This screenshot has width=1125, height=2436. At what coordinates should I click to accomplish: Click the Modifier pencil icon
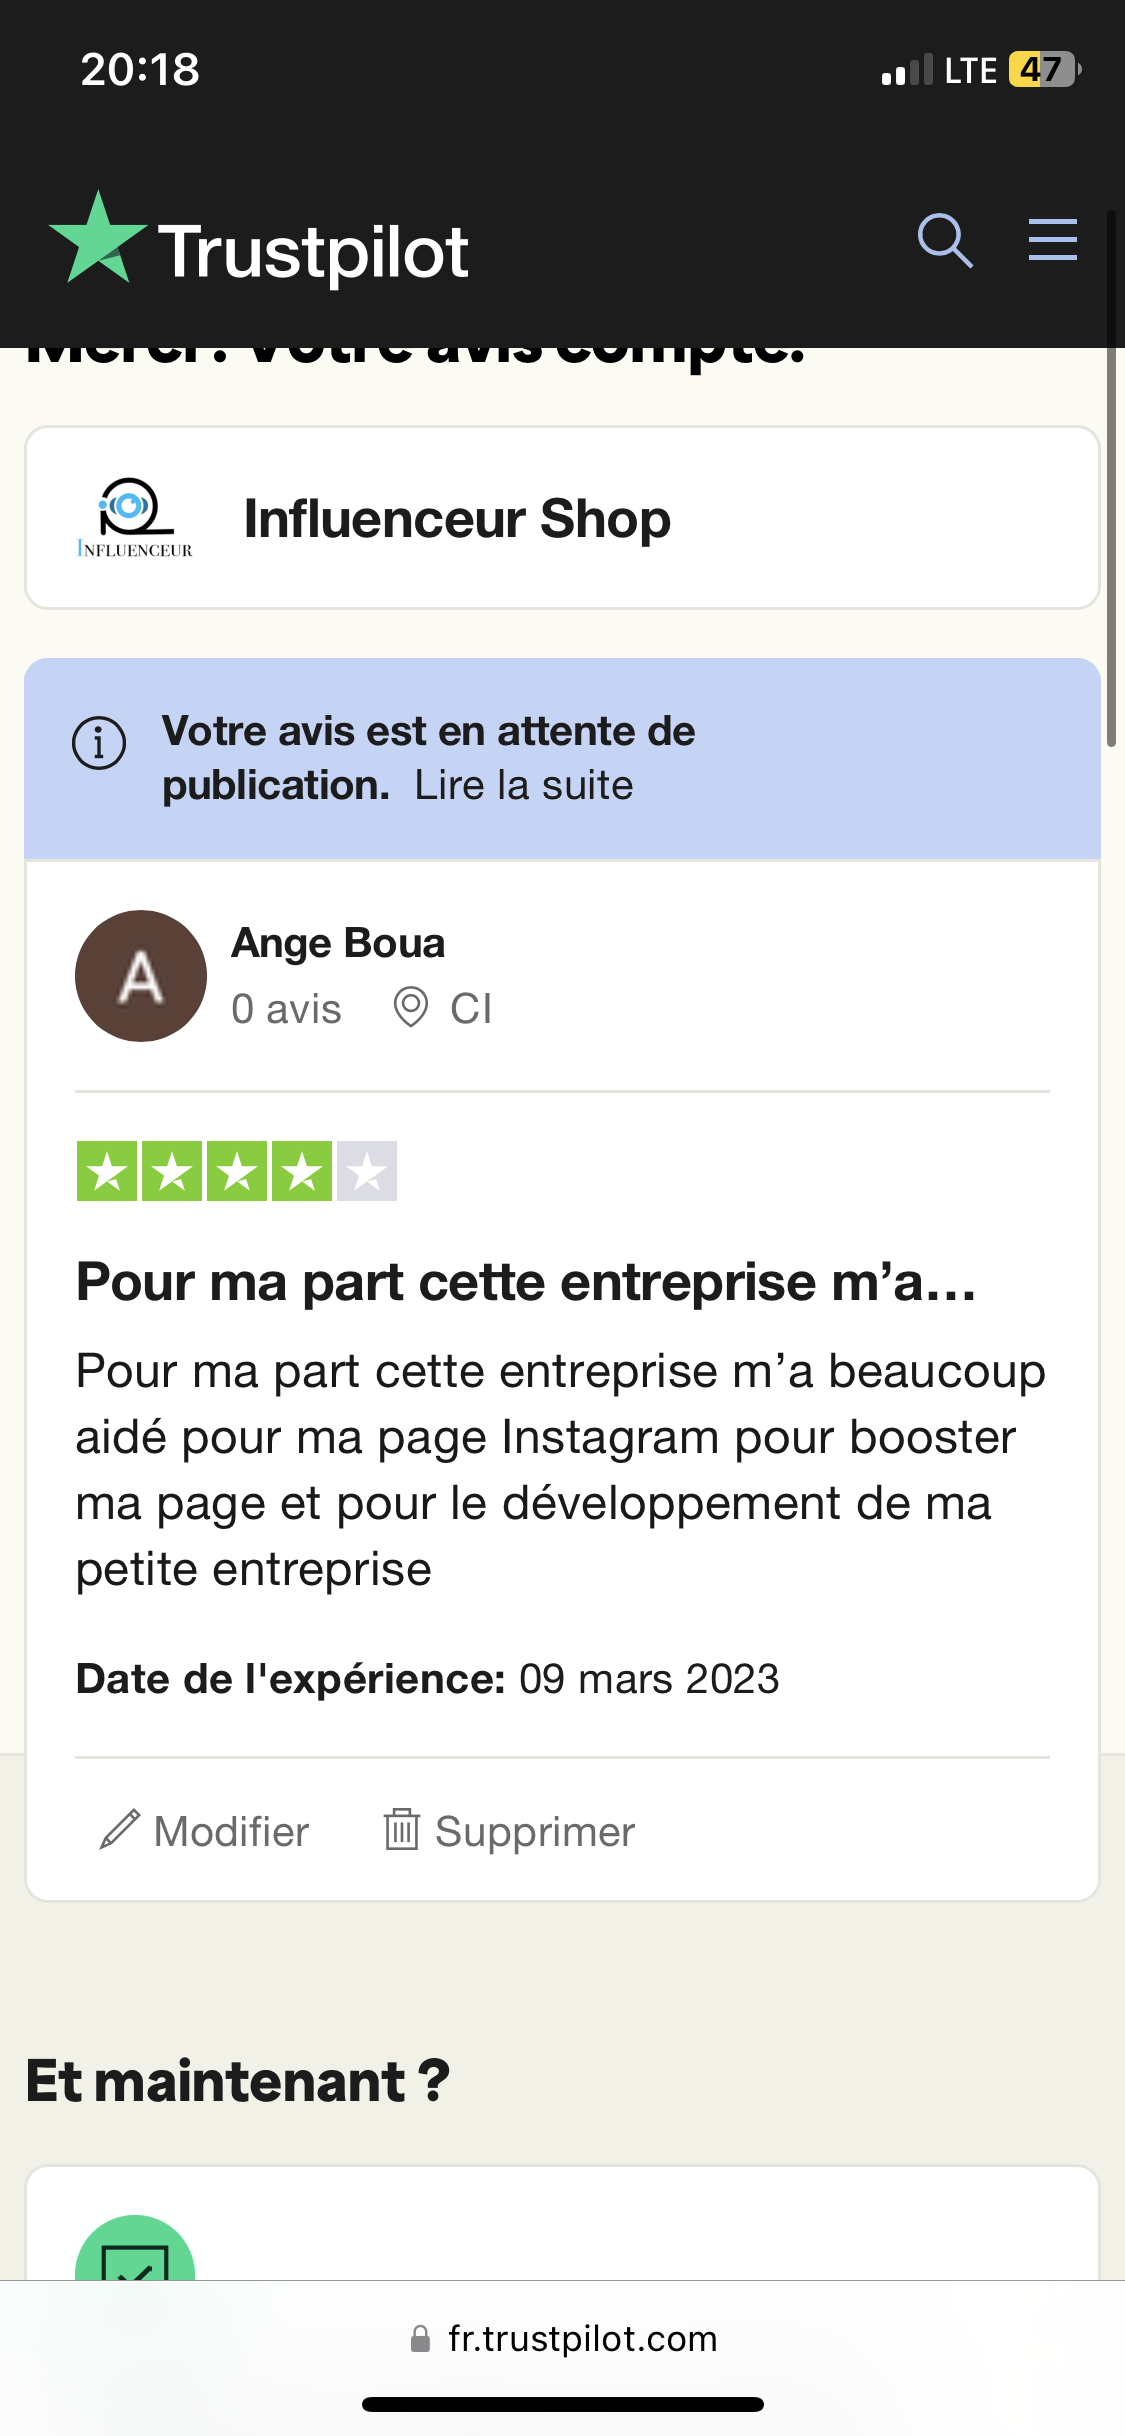point(120,1830)
